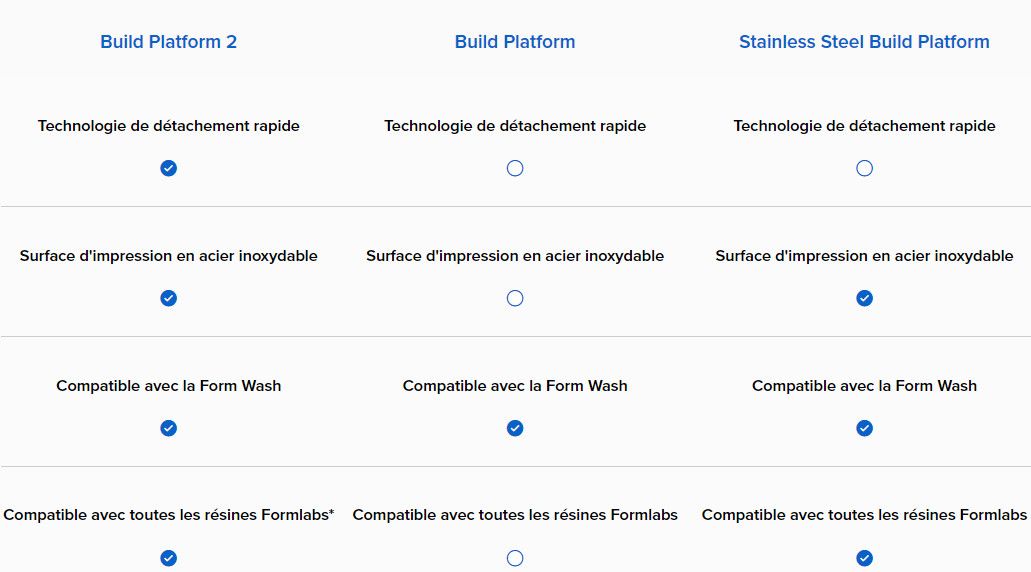Click Build Platform empty acier inoxydable circle
This screenshot has height=572, width=1031.
[x=515, y=298]
